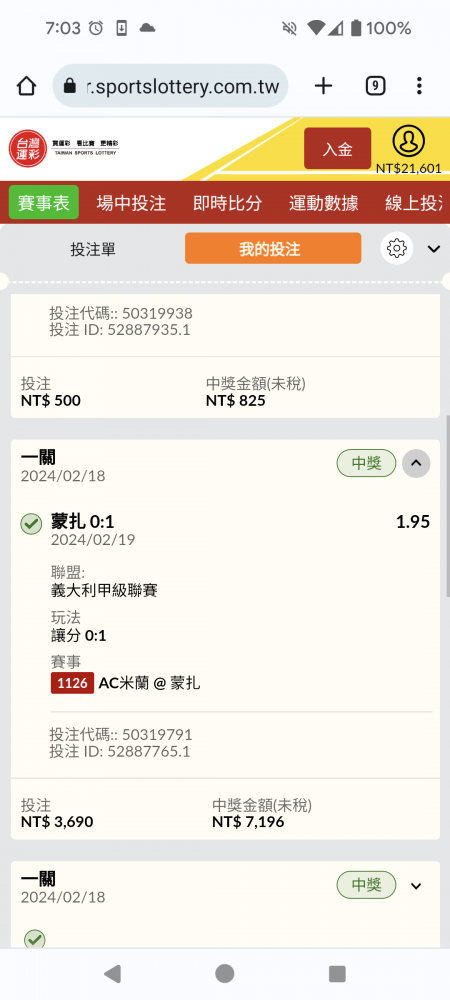This screenshot has height=1000, width=450.
Task: Tap the Taiwan Sports Lottery logo
Action: tap(64, 149)
